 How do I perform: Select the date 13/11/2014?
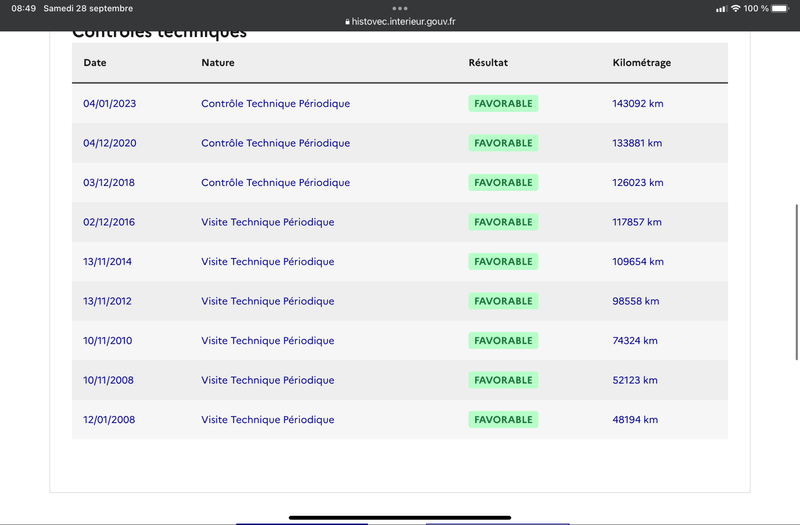click(x=107, y=262)
